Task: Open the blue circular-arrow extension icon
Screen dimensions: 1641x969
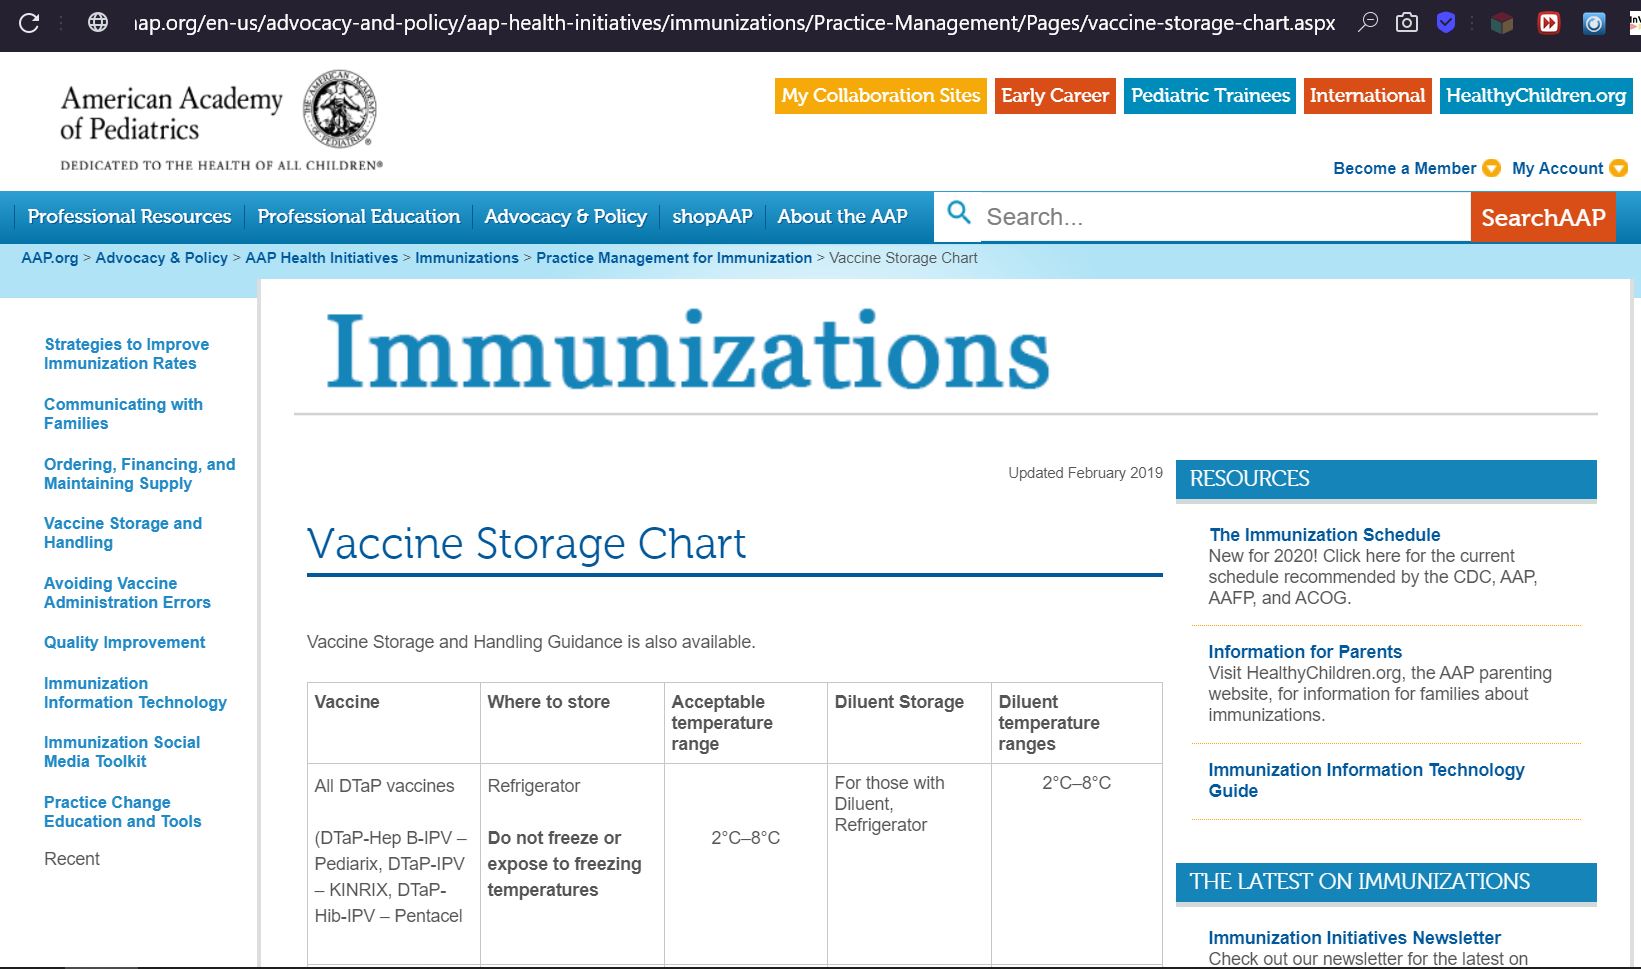Action: coord(1595,23)
